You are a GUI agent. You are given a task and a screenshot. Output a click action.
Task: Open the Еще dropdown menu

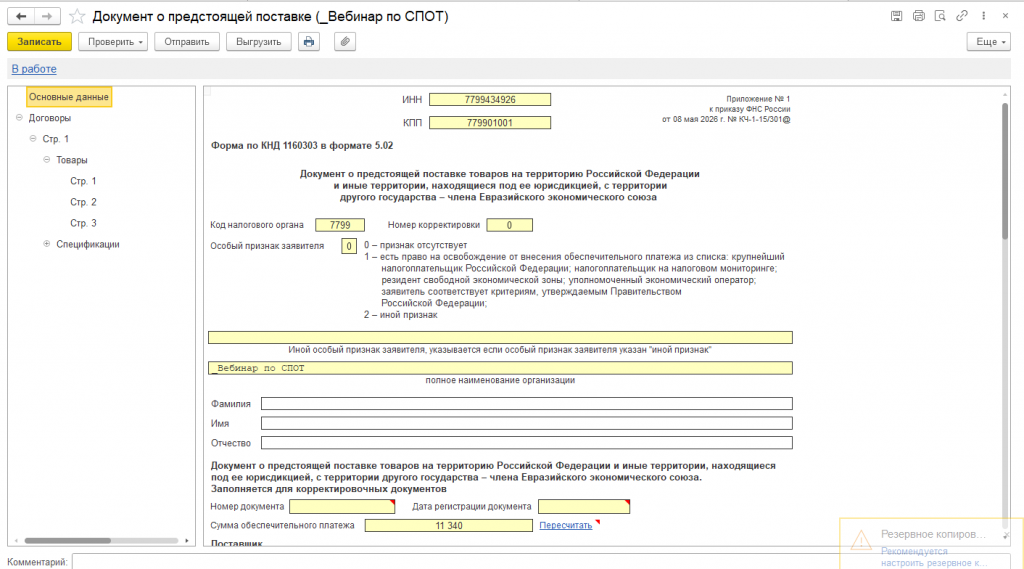coord(989,42)
